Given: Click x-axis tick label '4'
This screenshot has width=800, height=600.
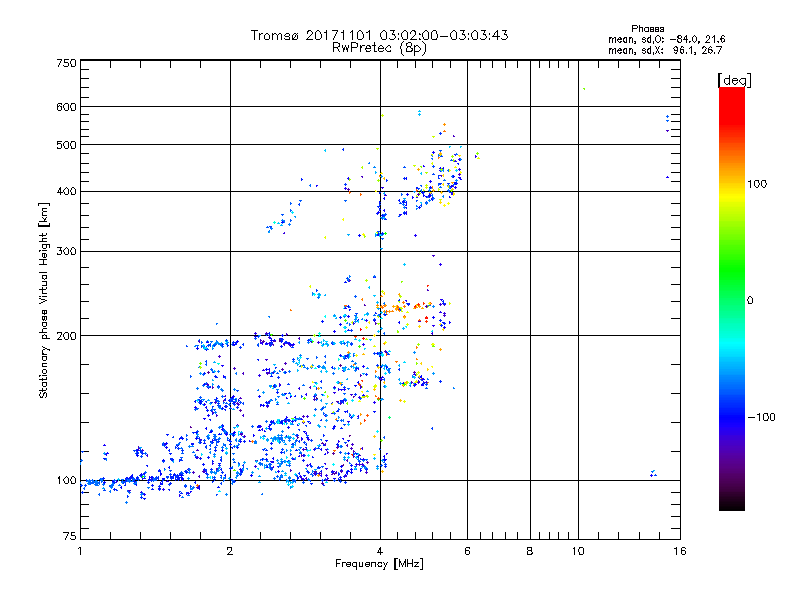Looking at the screenshot, I should [380, 551].
